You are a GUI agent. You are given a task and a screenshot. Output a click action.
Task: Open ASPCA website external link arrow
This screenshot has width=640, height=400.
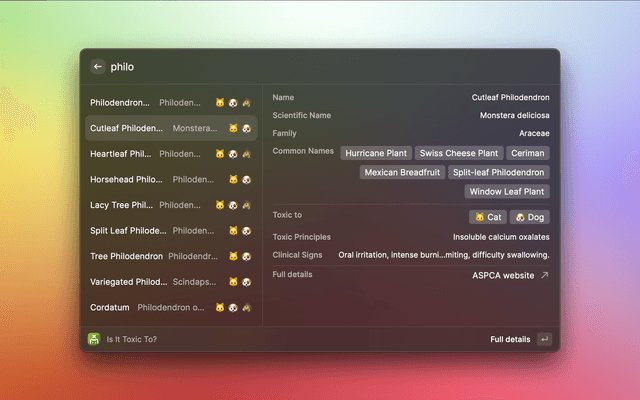[544, 275]
